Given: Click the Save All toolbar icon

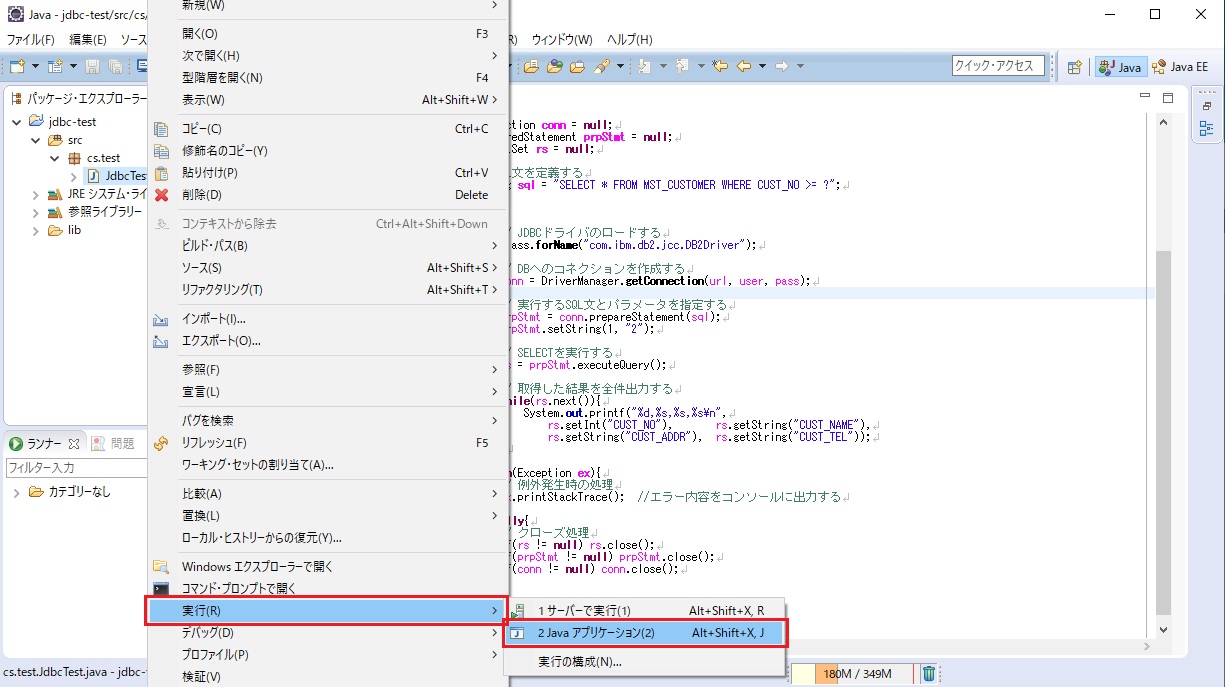Looking at the screenshot, I should (x=115, y=66).
